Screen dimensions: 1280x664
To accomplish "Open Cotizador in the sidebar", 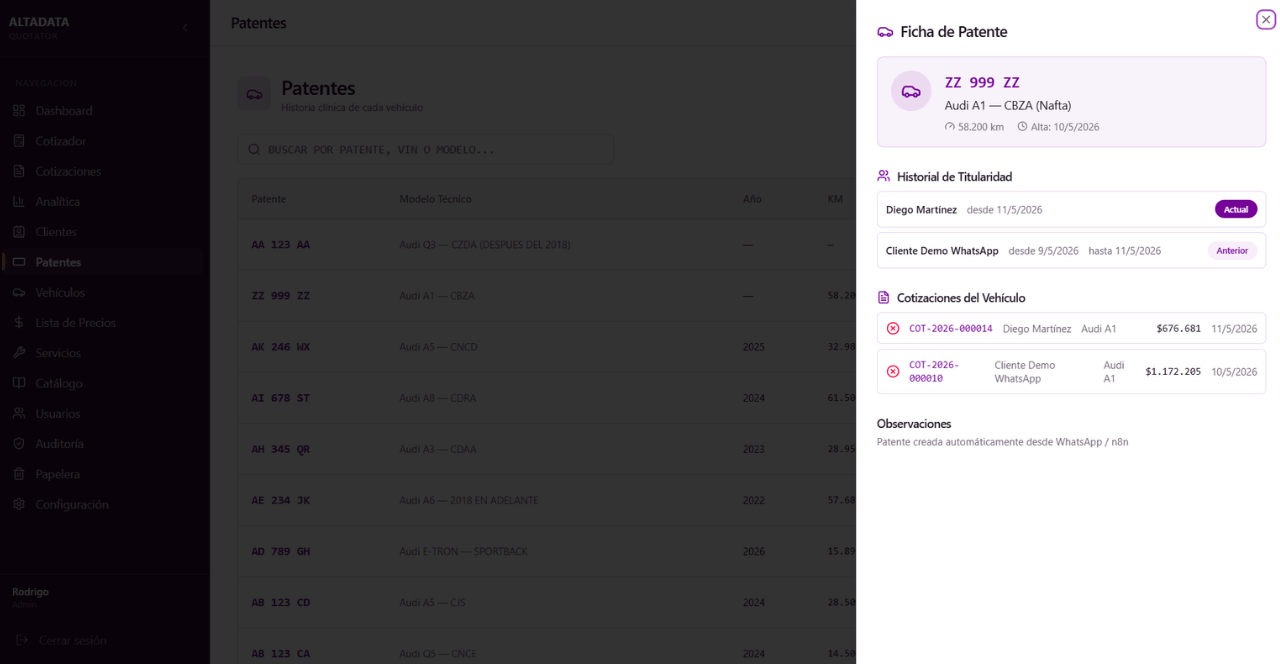I will pos(105,141).
